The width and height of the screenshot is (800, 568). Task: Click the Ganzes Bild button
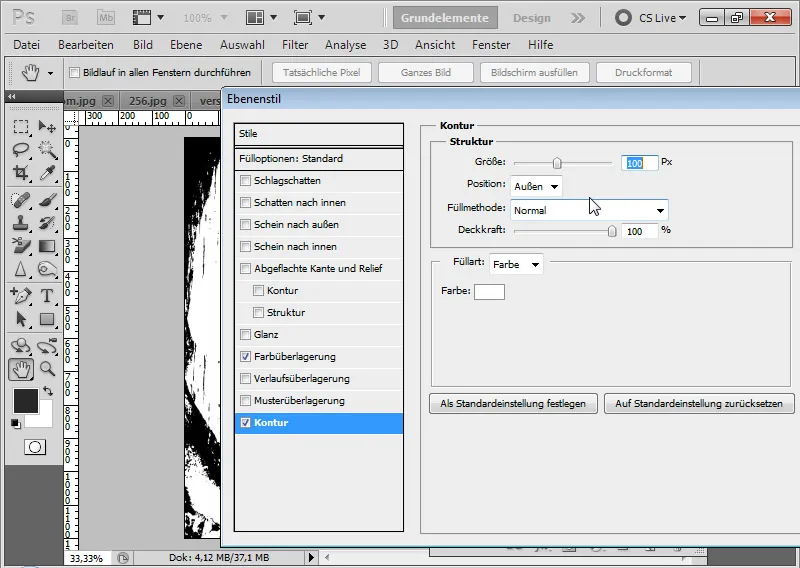pos(426,72)
